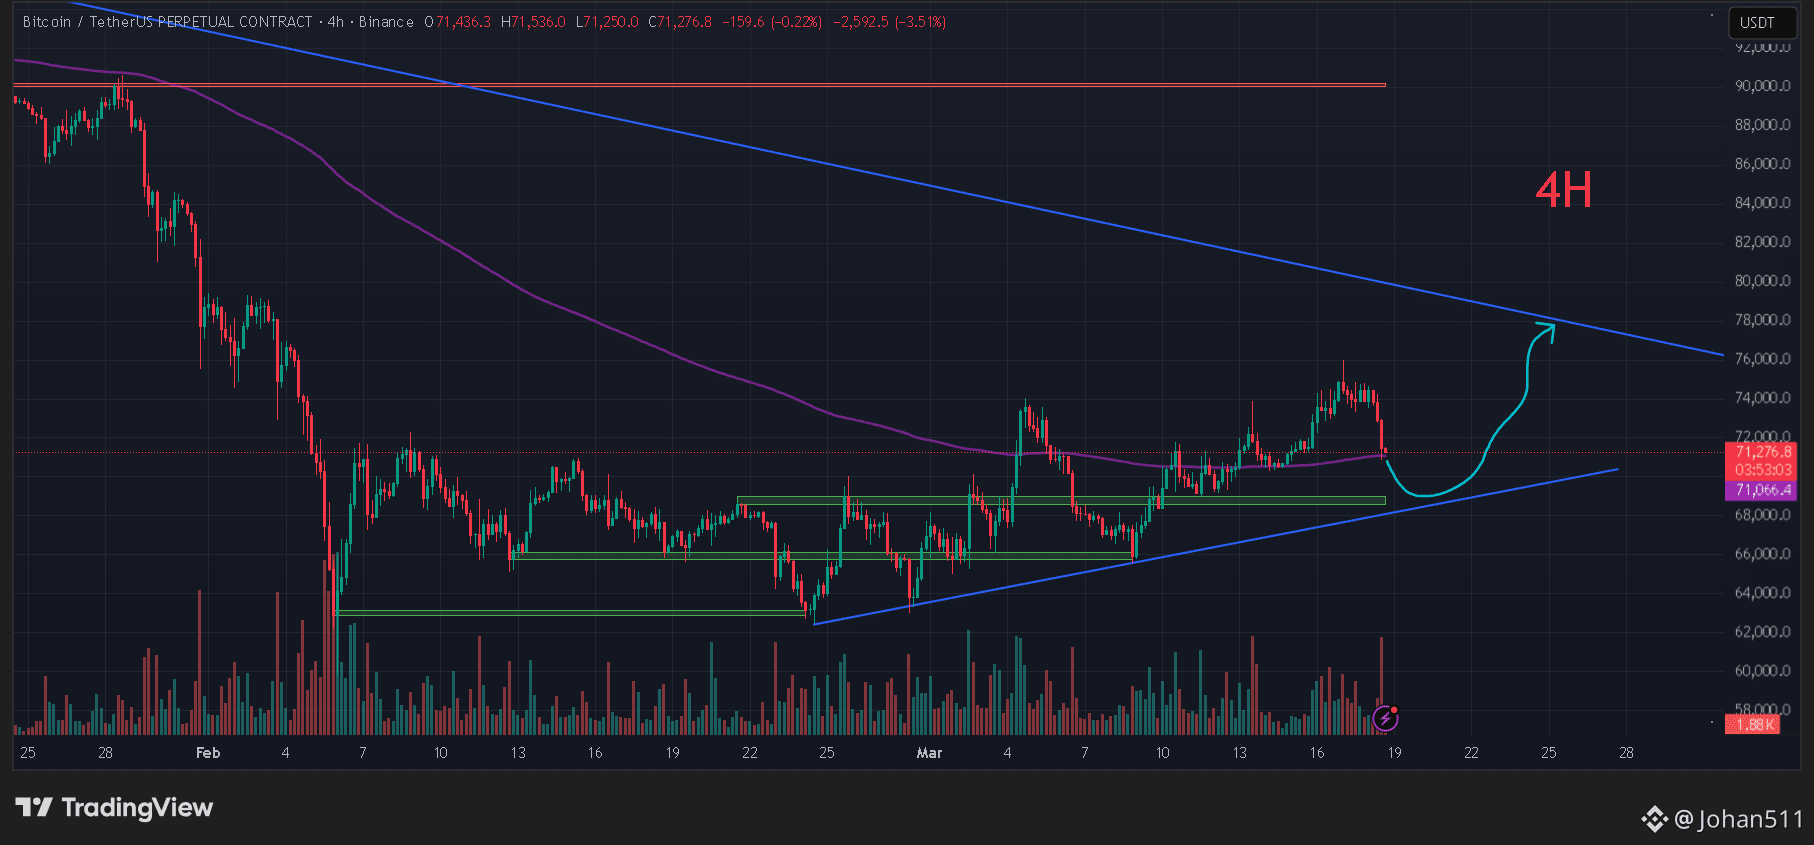
Task: Click the 62,000.0 price axis label
Action: (1762, 632)
